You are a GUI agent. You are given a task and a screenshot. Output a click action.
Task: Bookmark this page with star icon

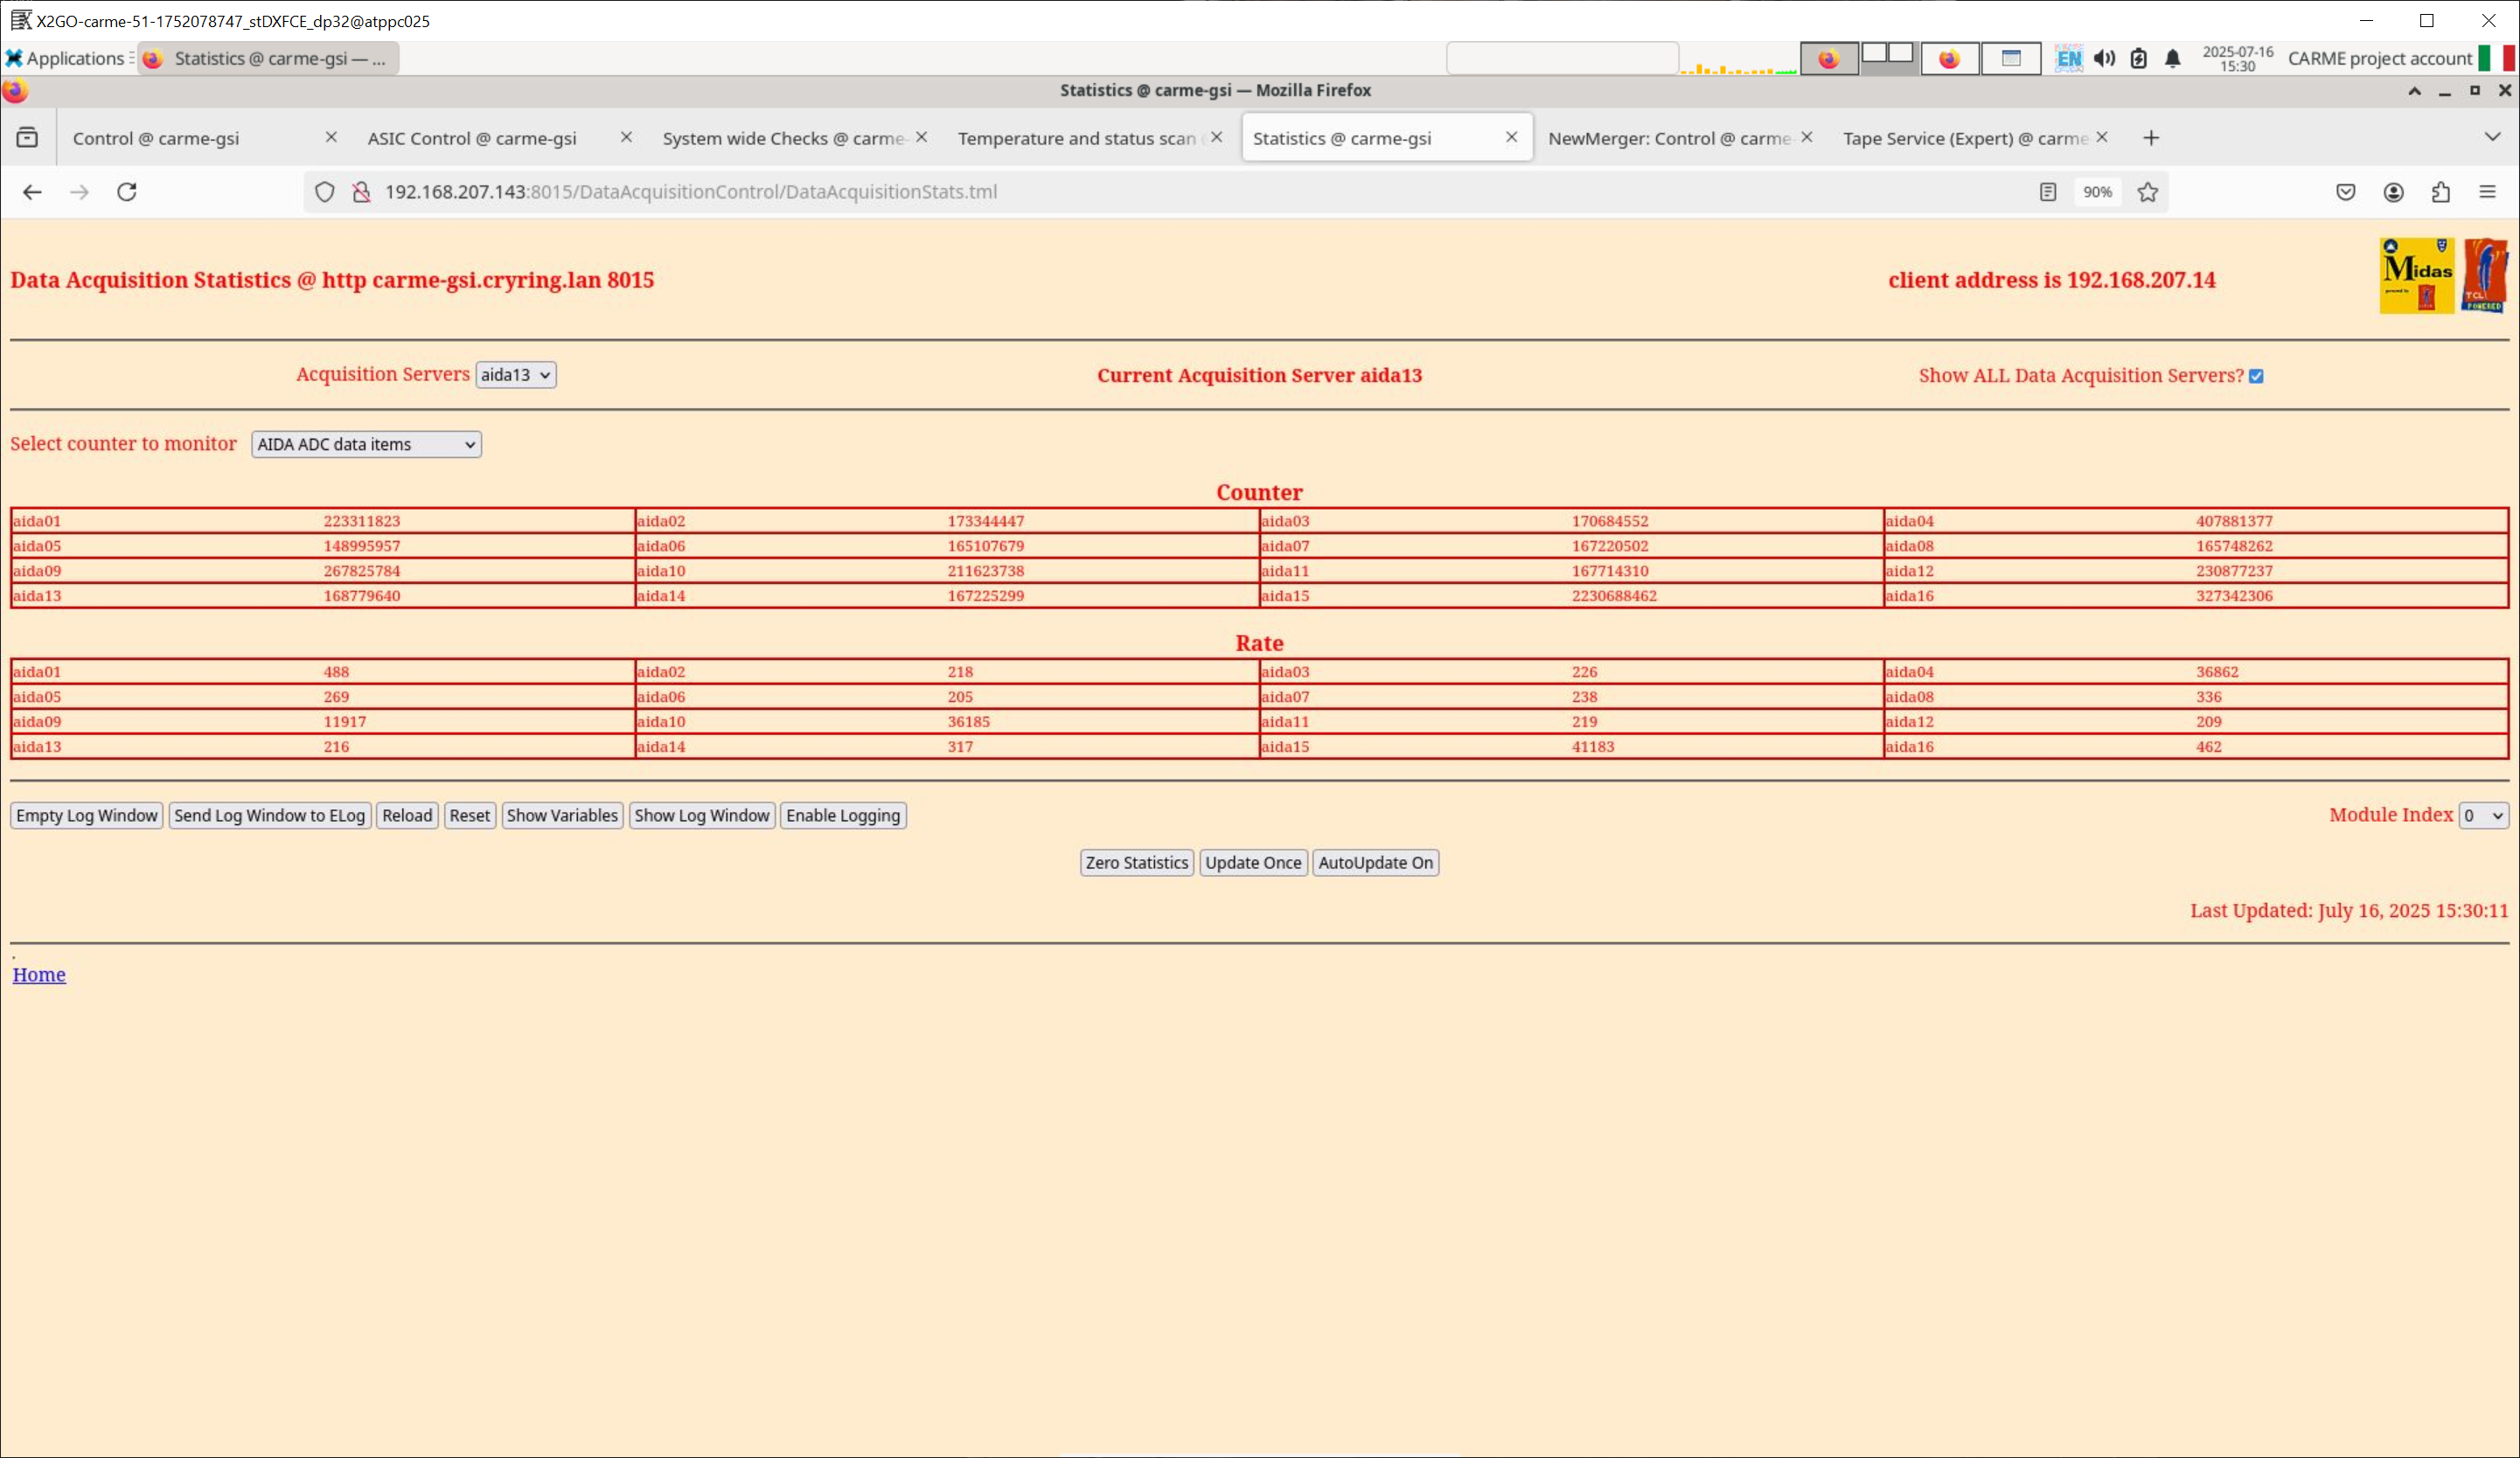2147,192
